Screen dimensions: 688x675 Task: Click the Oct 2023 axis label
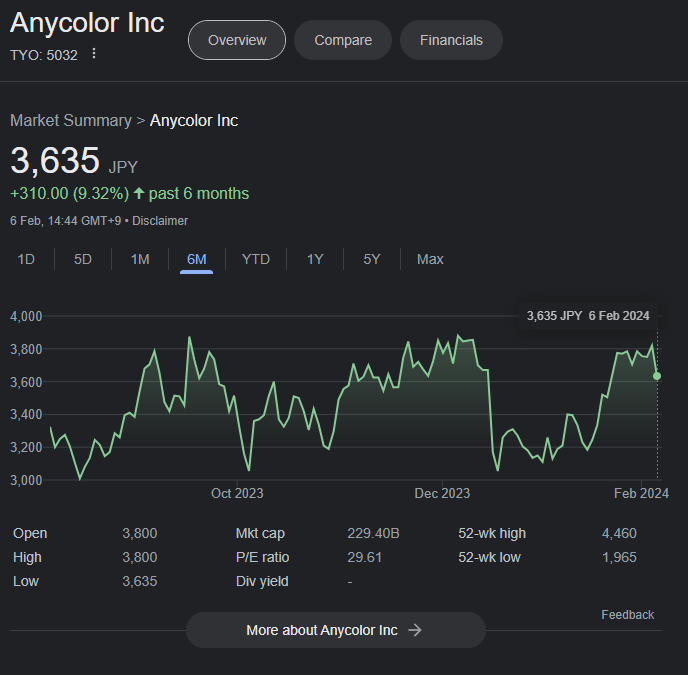(237, 493)
